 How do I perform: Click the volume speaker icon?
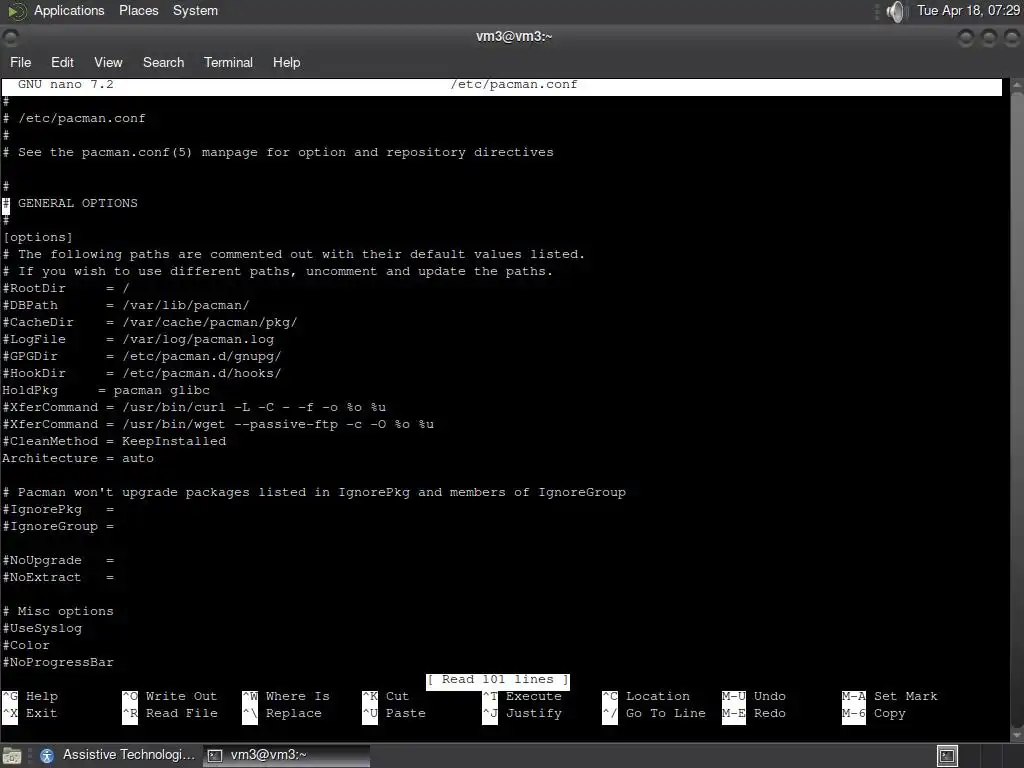coord(897,11)
